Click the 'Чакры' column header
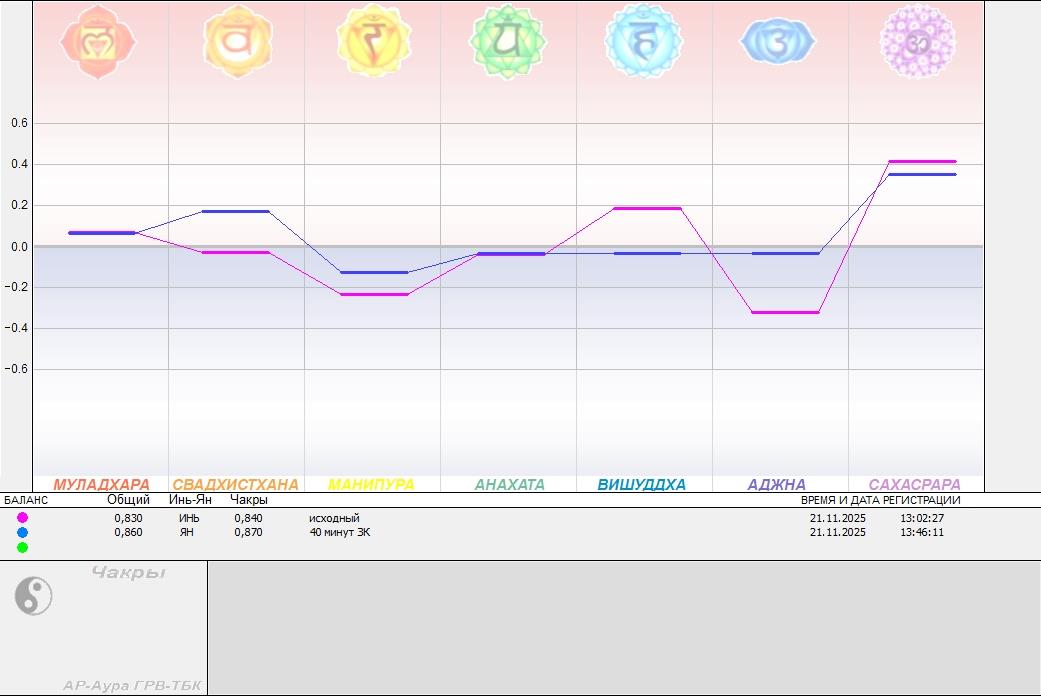This screenshot has width=1041, height=696. click(x=249, y=499)
